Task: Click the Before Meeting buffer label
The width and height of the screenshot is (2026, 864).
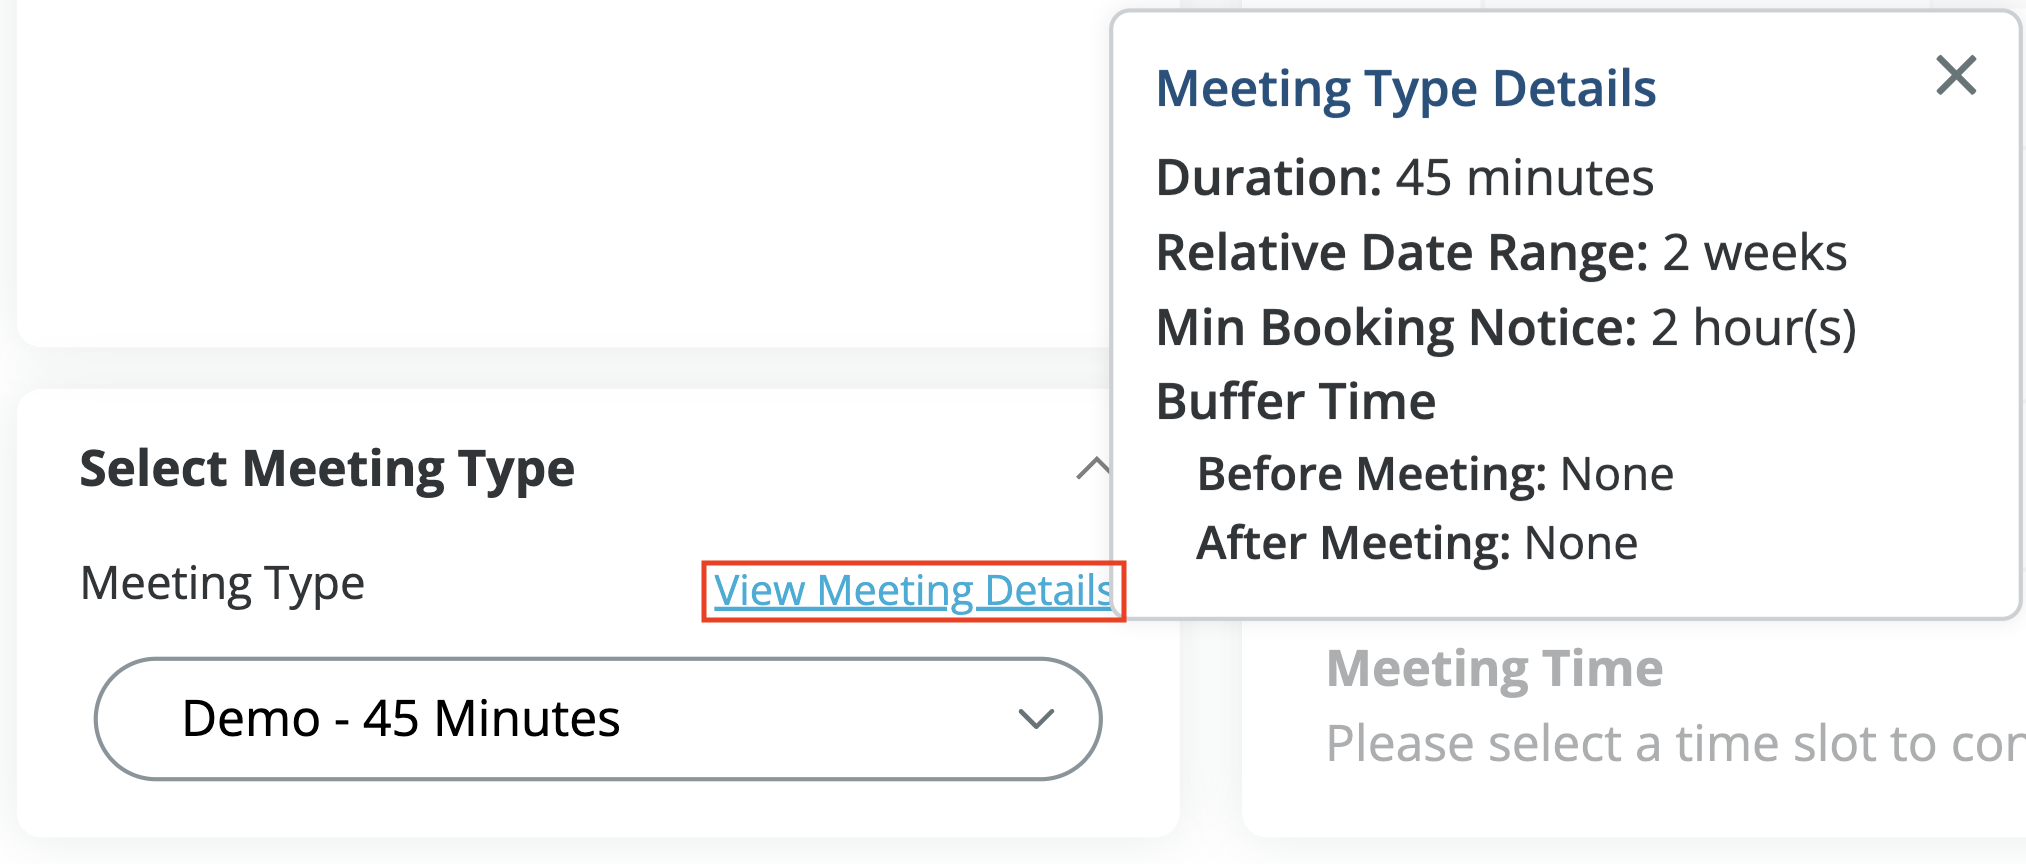Action: pos(1371,474)
